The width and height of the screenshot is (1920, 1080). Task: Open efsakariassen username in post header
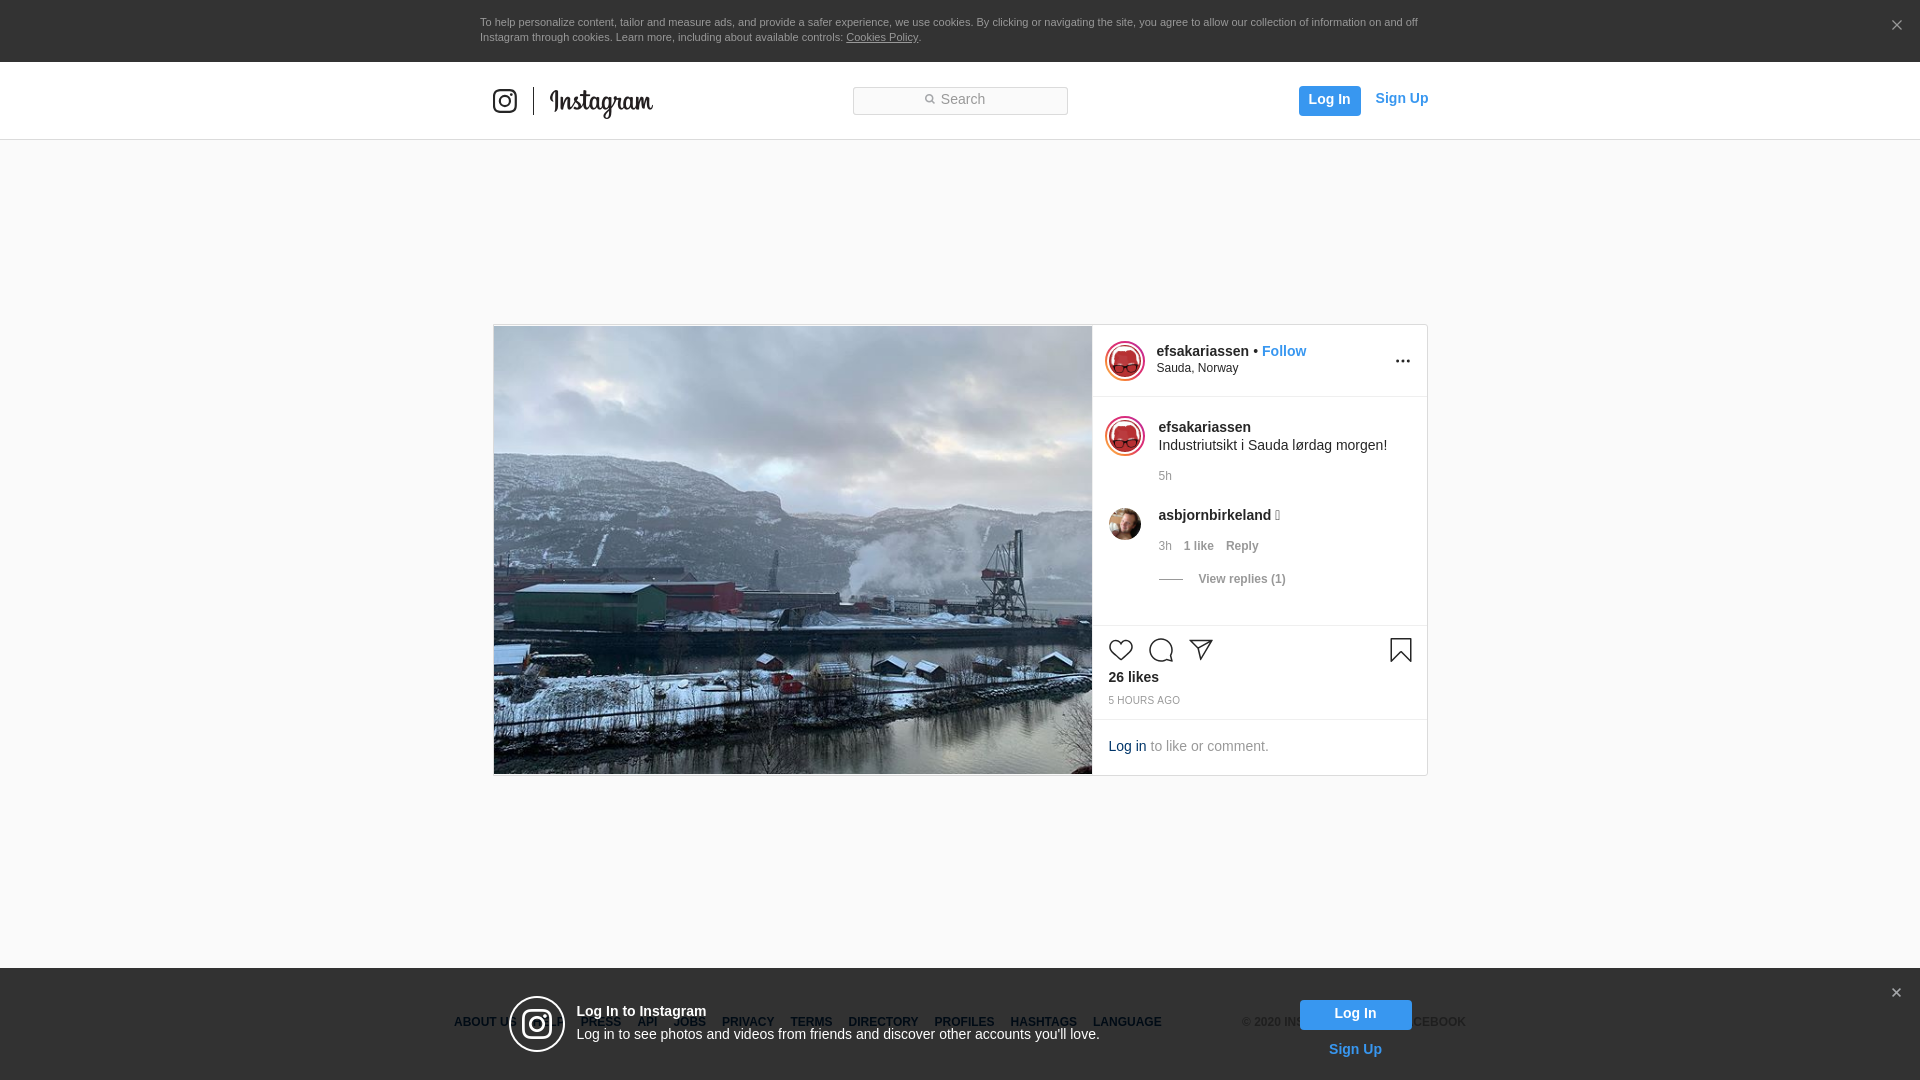(1203, 351)
